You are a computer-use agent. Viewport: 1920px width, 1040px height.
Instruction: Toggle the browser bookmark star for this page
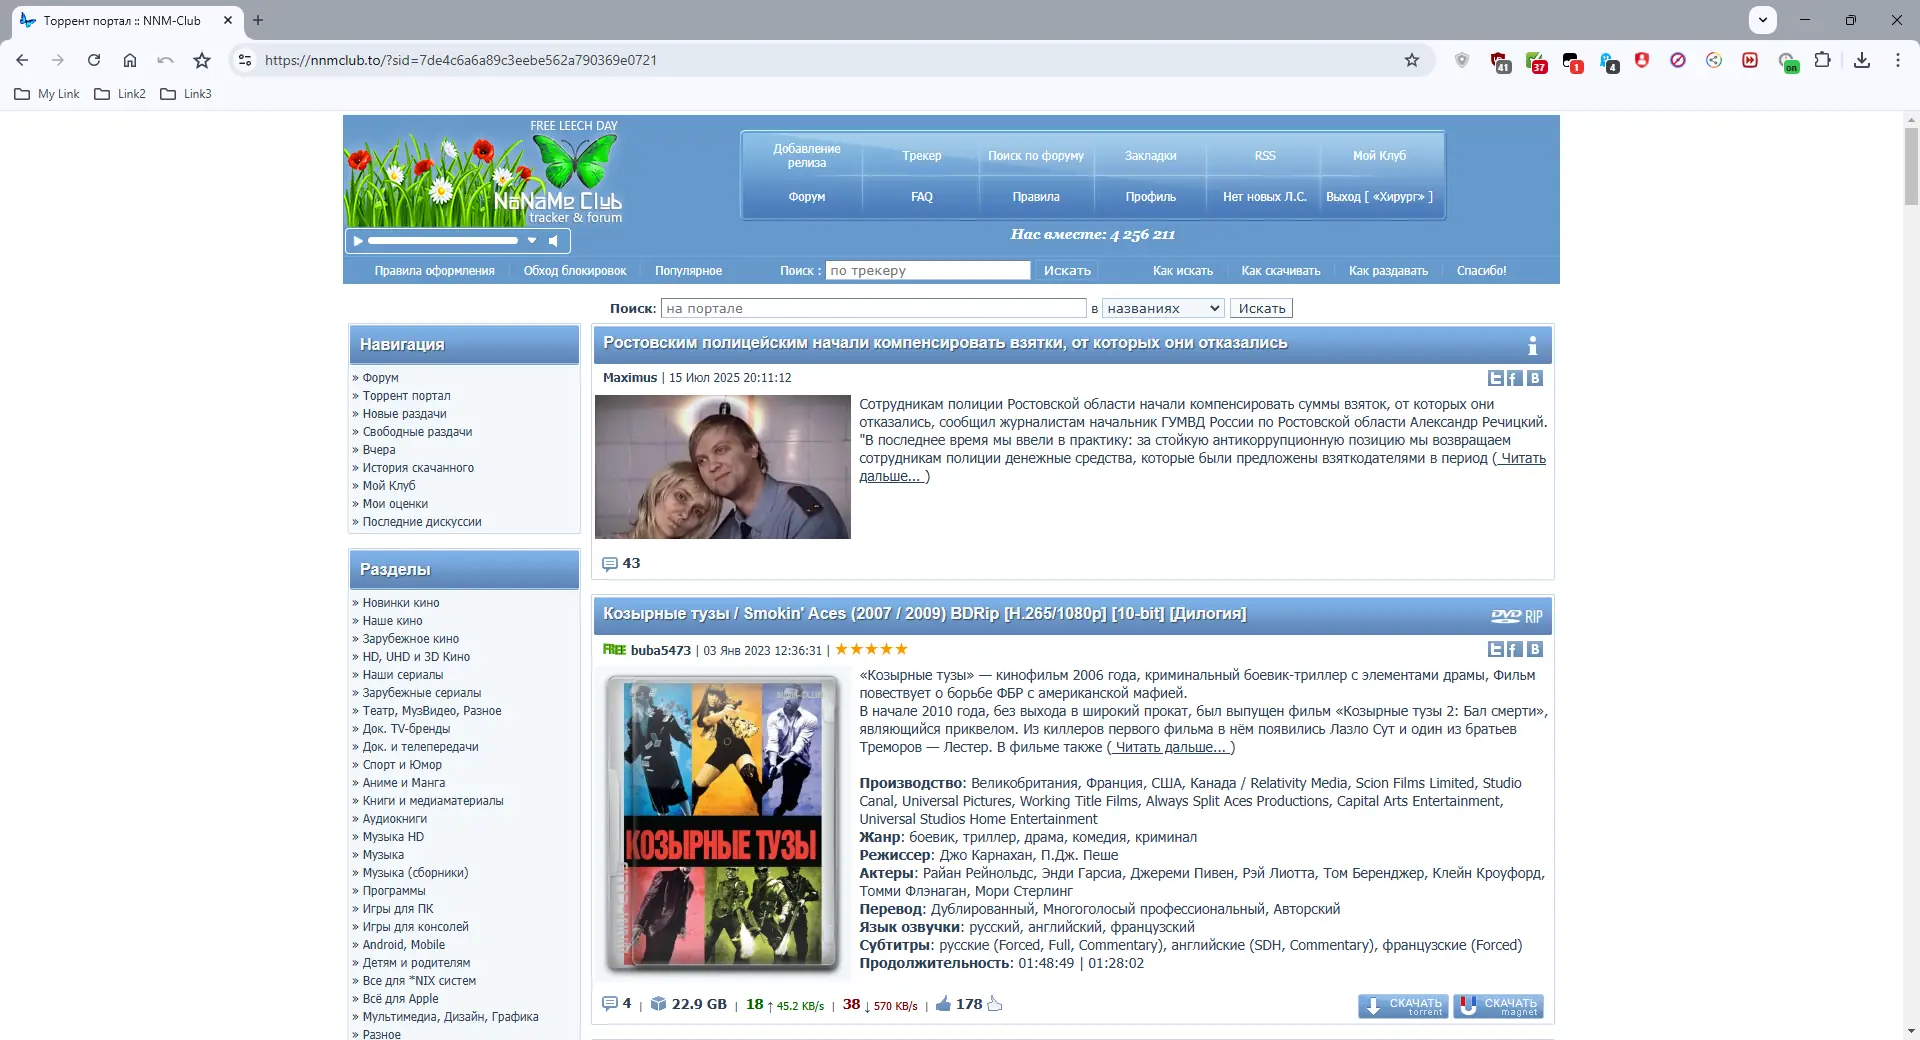1412,60
